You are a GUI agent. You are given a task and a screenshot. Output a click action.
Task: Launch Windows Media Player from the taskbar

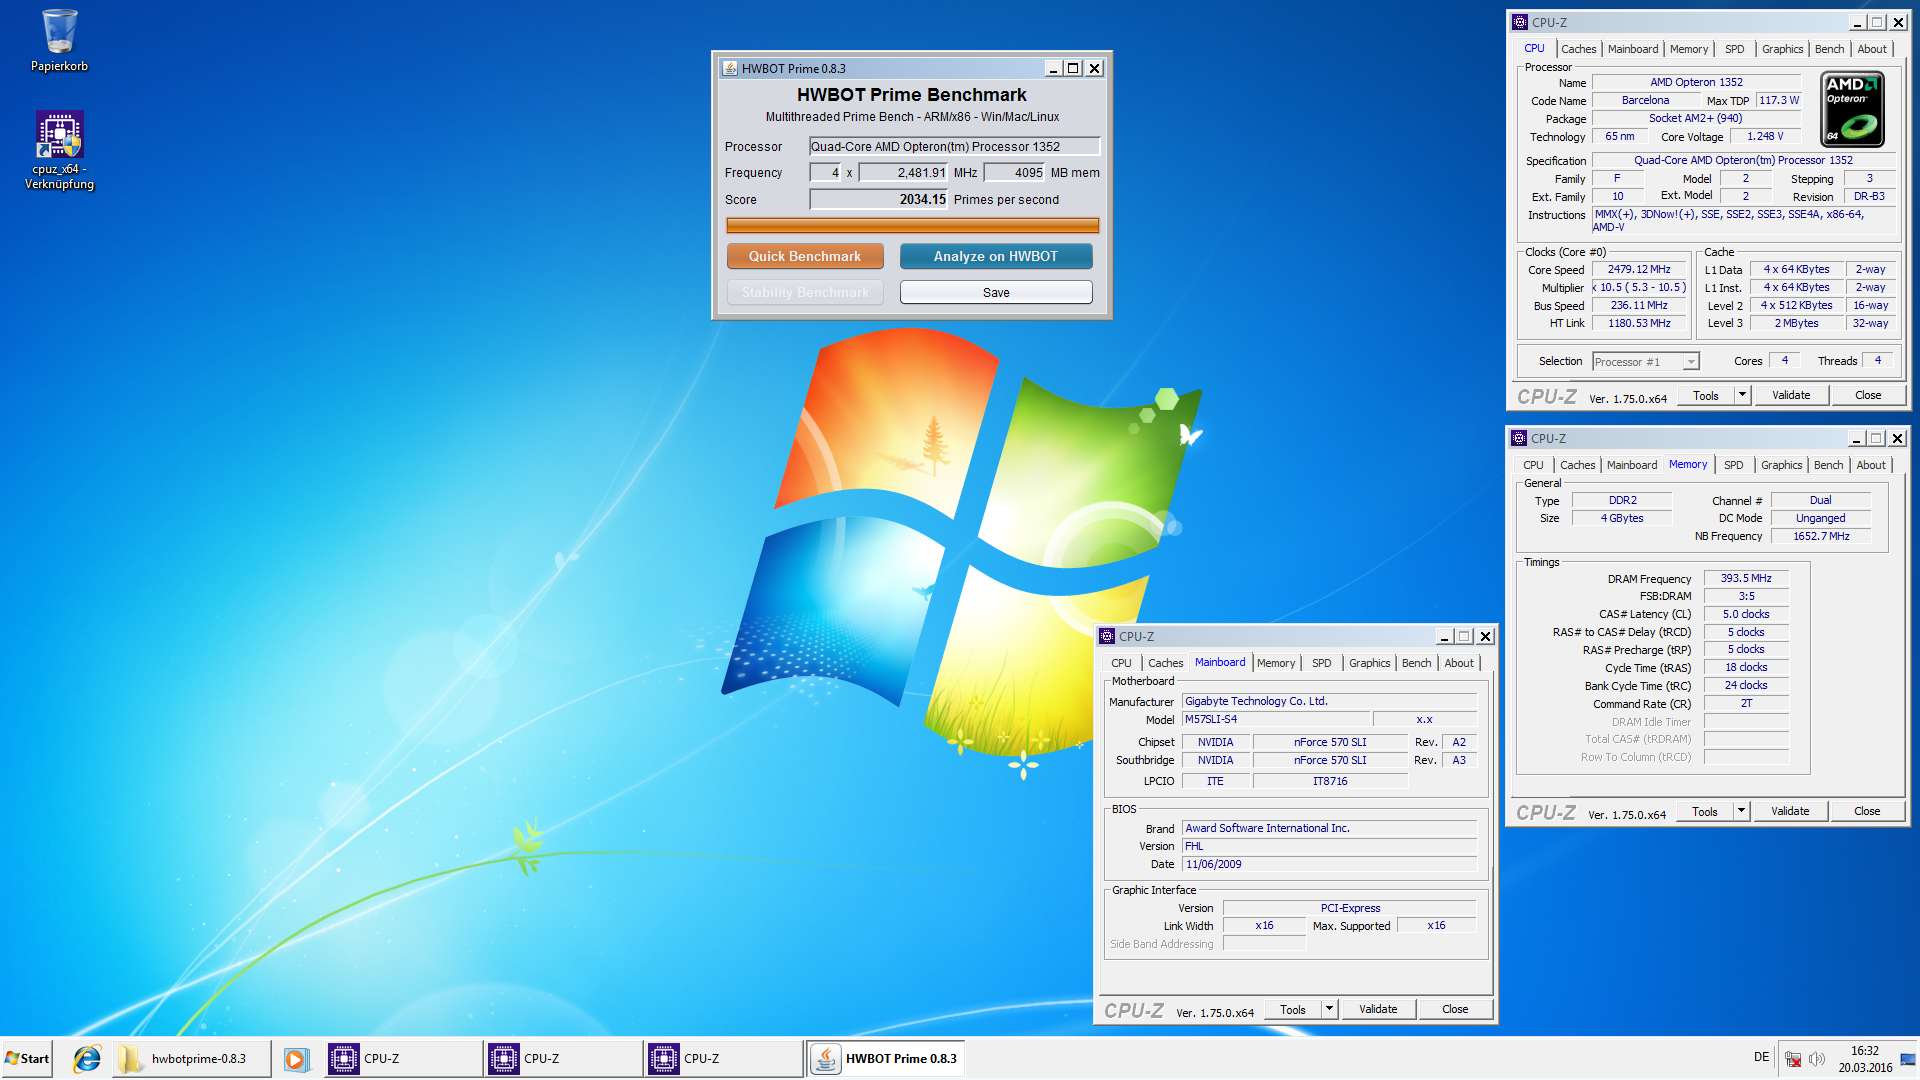point(296,1058)
